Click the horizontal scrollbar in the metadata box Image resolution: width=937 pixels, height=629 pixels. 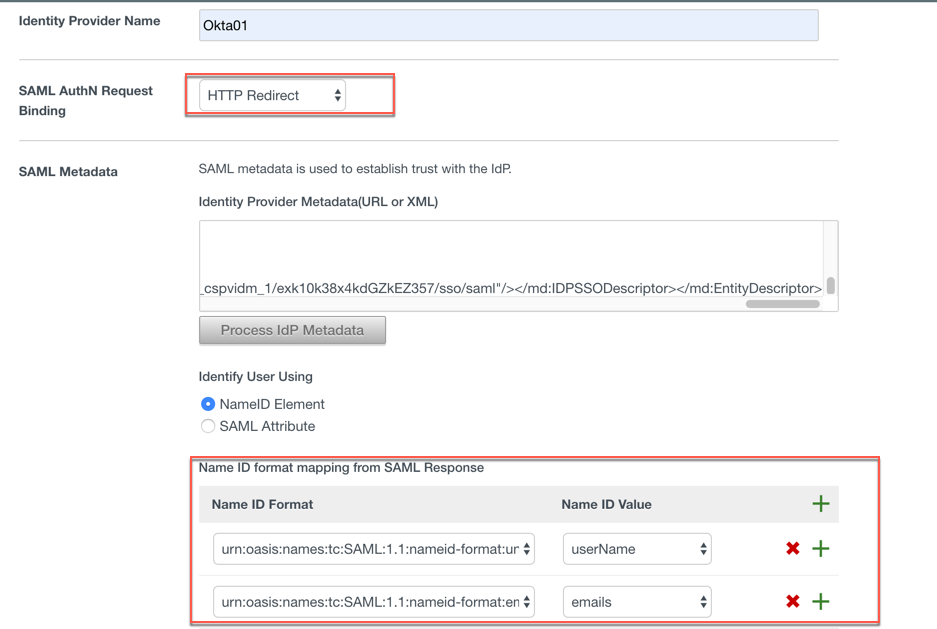[782, 304]
